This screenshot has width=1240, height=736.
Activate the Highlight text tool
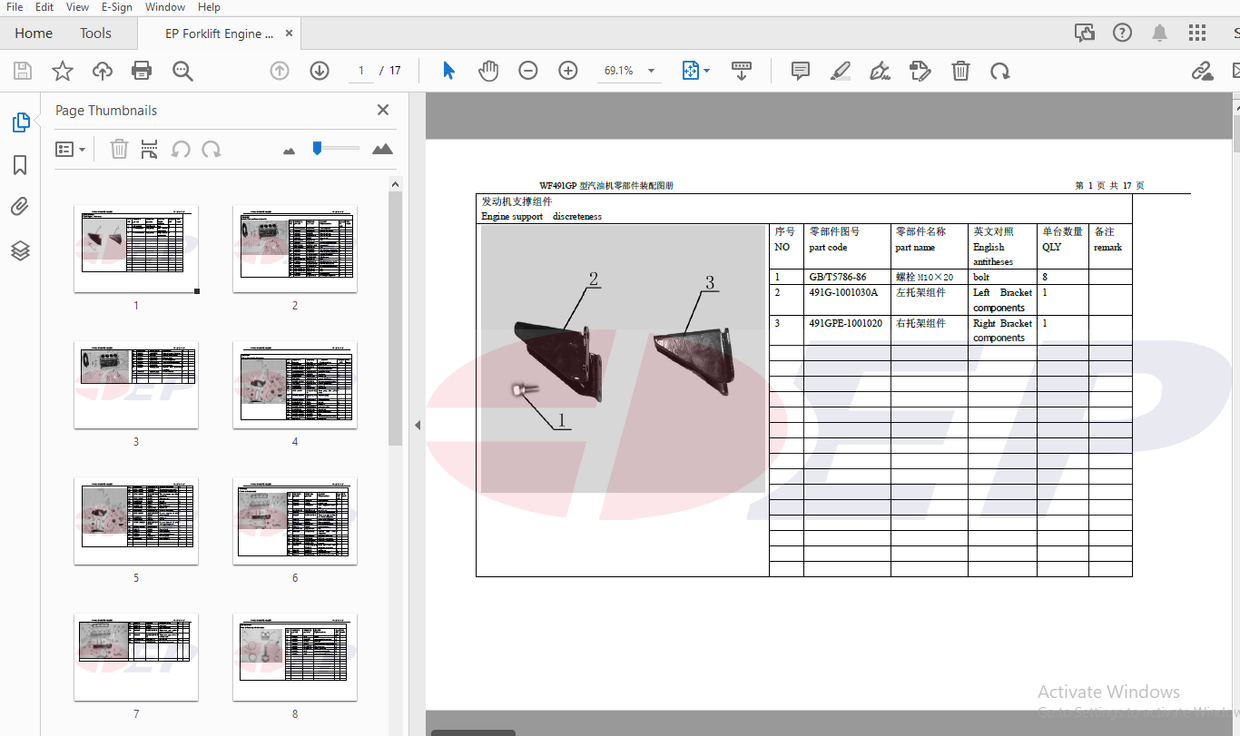click(840, 70)
